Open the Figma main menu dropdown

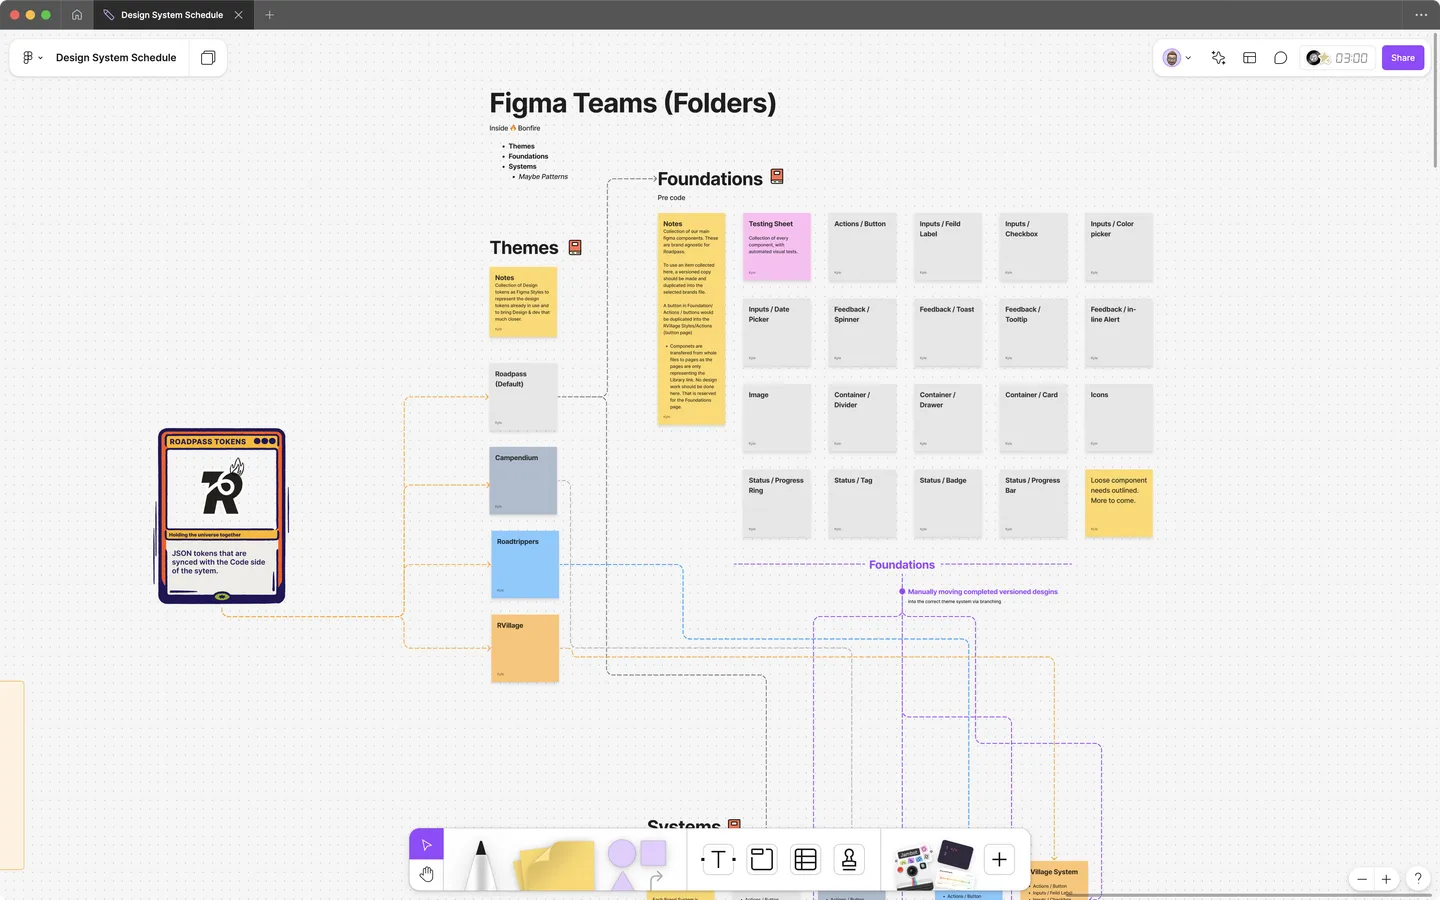[x=32, y=58]
